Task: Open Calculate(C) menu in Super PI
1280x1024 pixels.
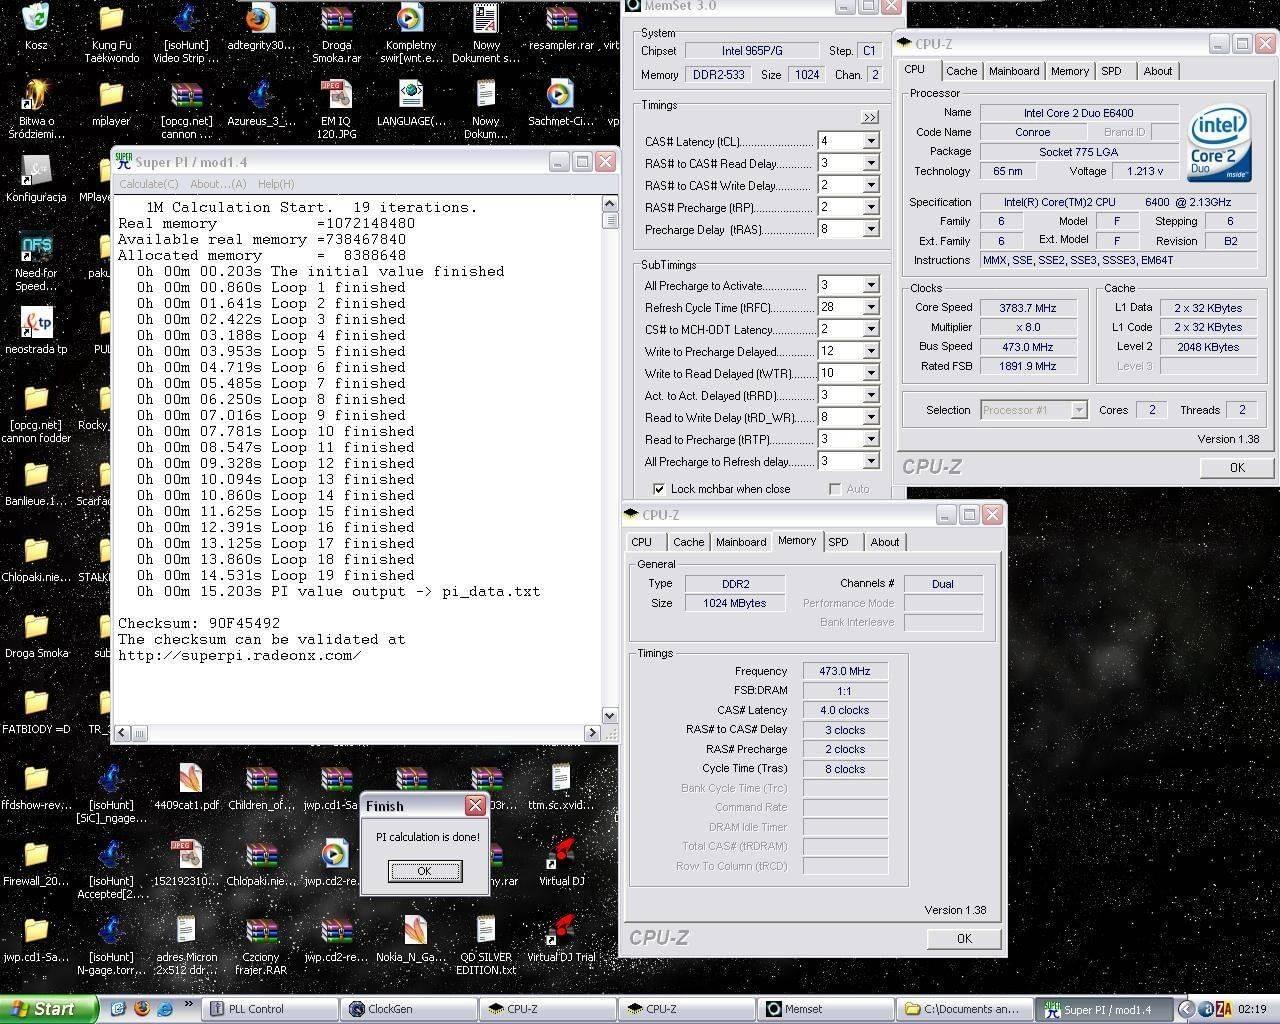Action: pyautogui.click(x=149, y=184)
